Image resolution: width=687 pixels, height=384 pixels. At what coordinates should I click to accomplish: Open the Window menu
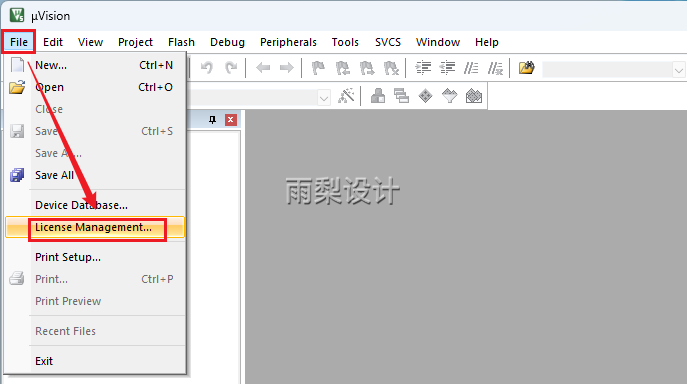point(438,42)
